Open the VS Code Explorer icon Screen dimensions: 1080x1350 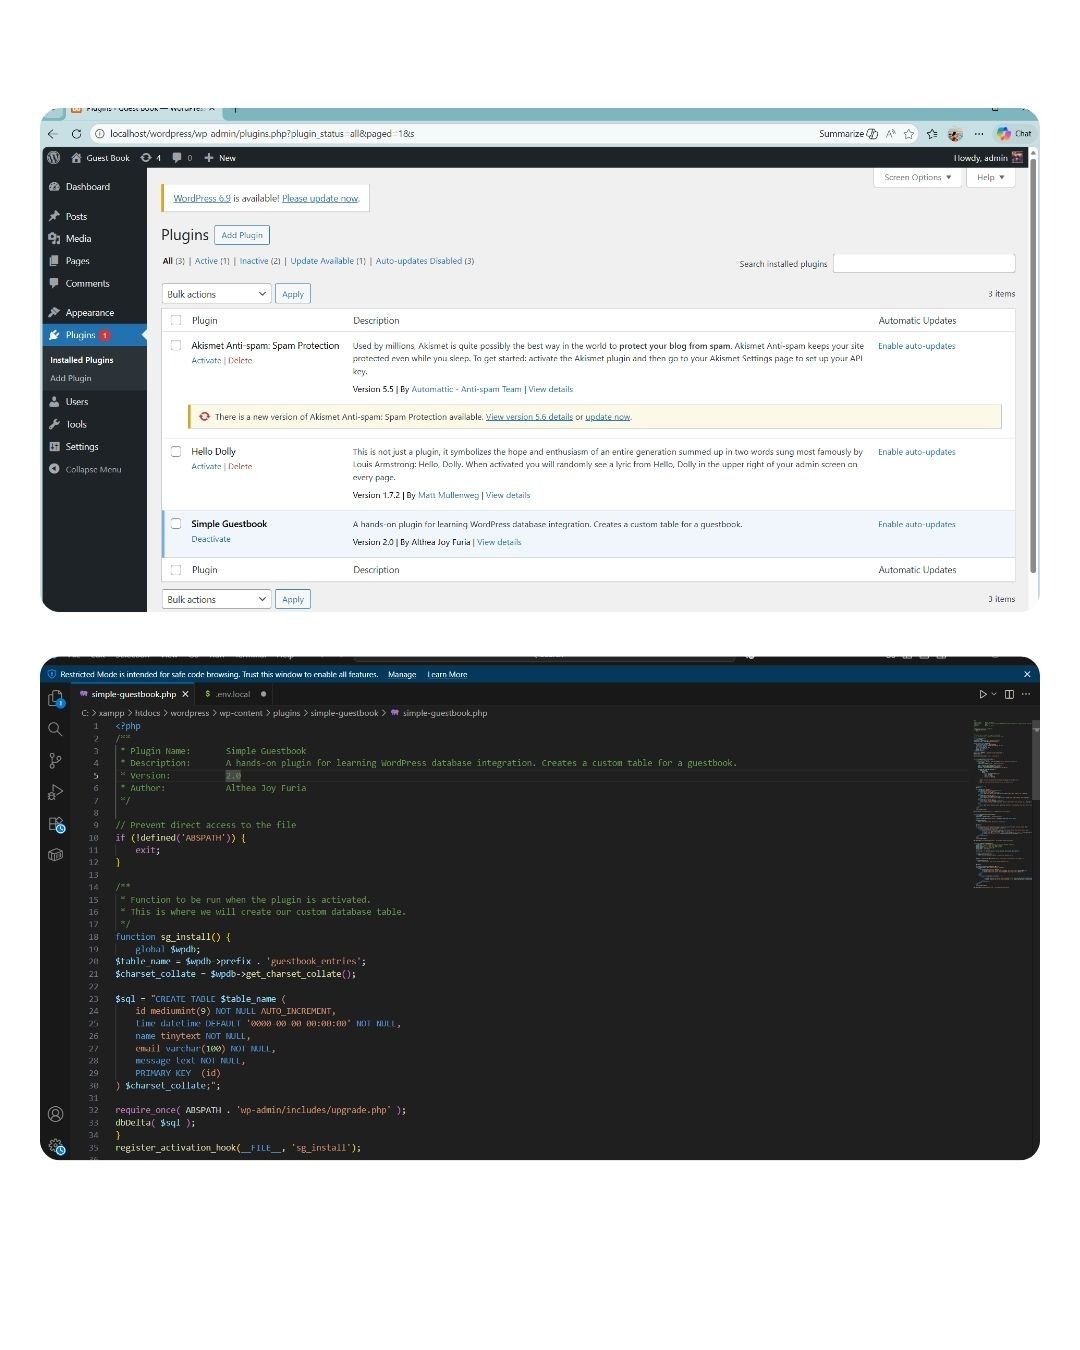click(56, 698)
